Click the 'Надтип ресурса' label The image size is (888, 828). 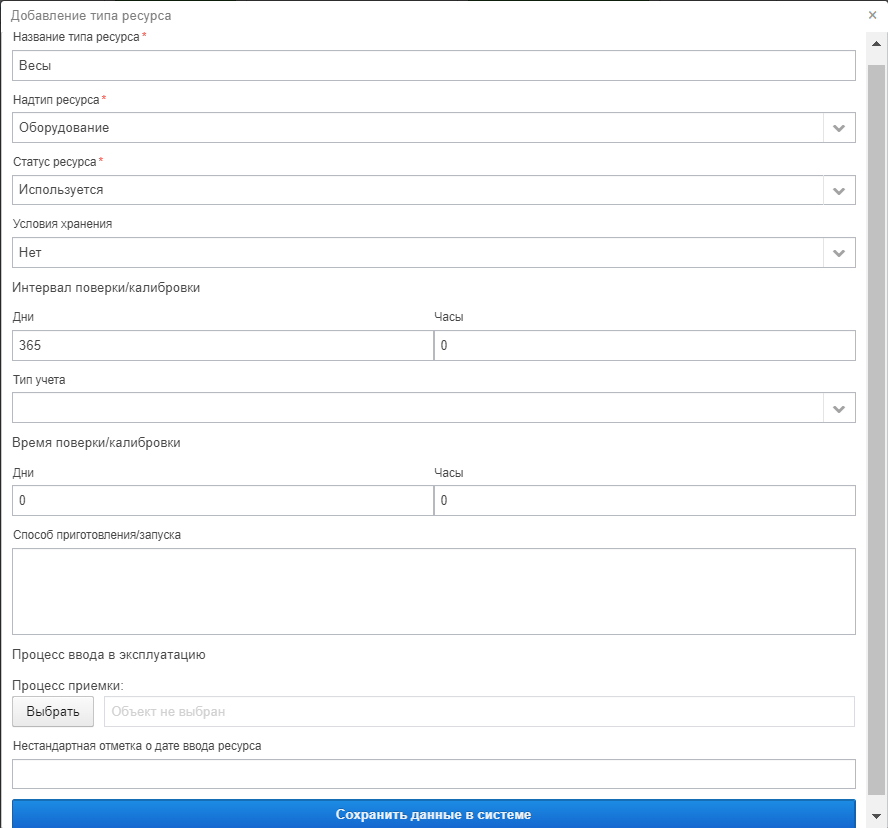coord(56,100)
